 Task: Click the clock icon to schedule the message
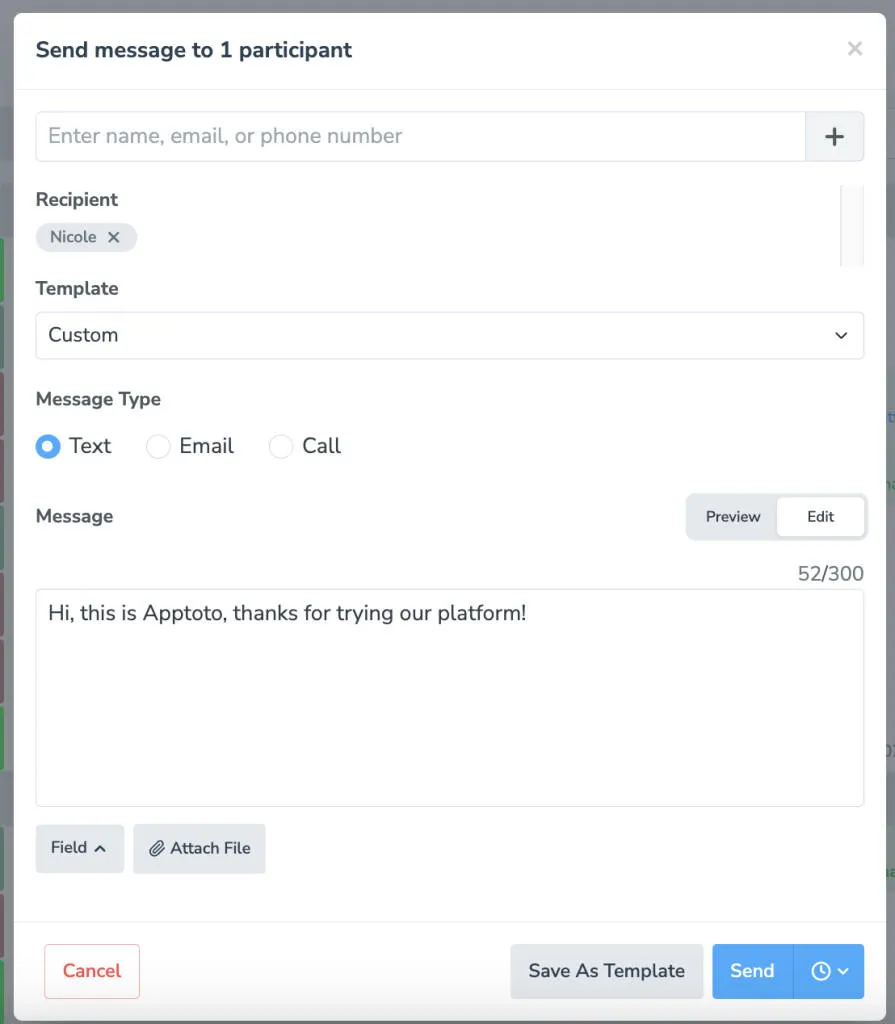click(x=820, y=971)
